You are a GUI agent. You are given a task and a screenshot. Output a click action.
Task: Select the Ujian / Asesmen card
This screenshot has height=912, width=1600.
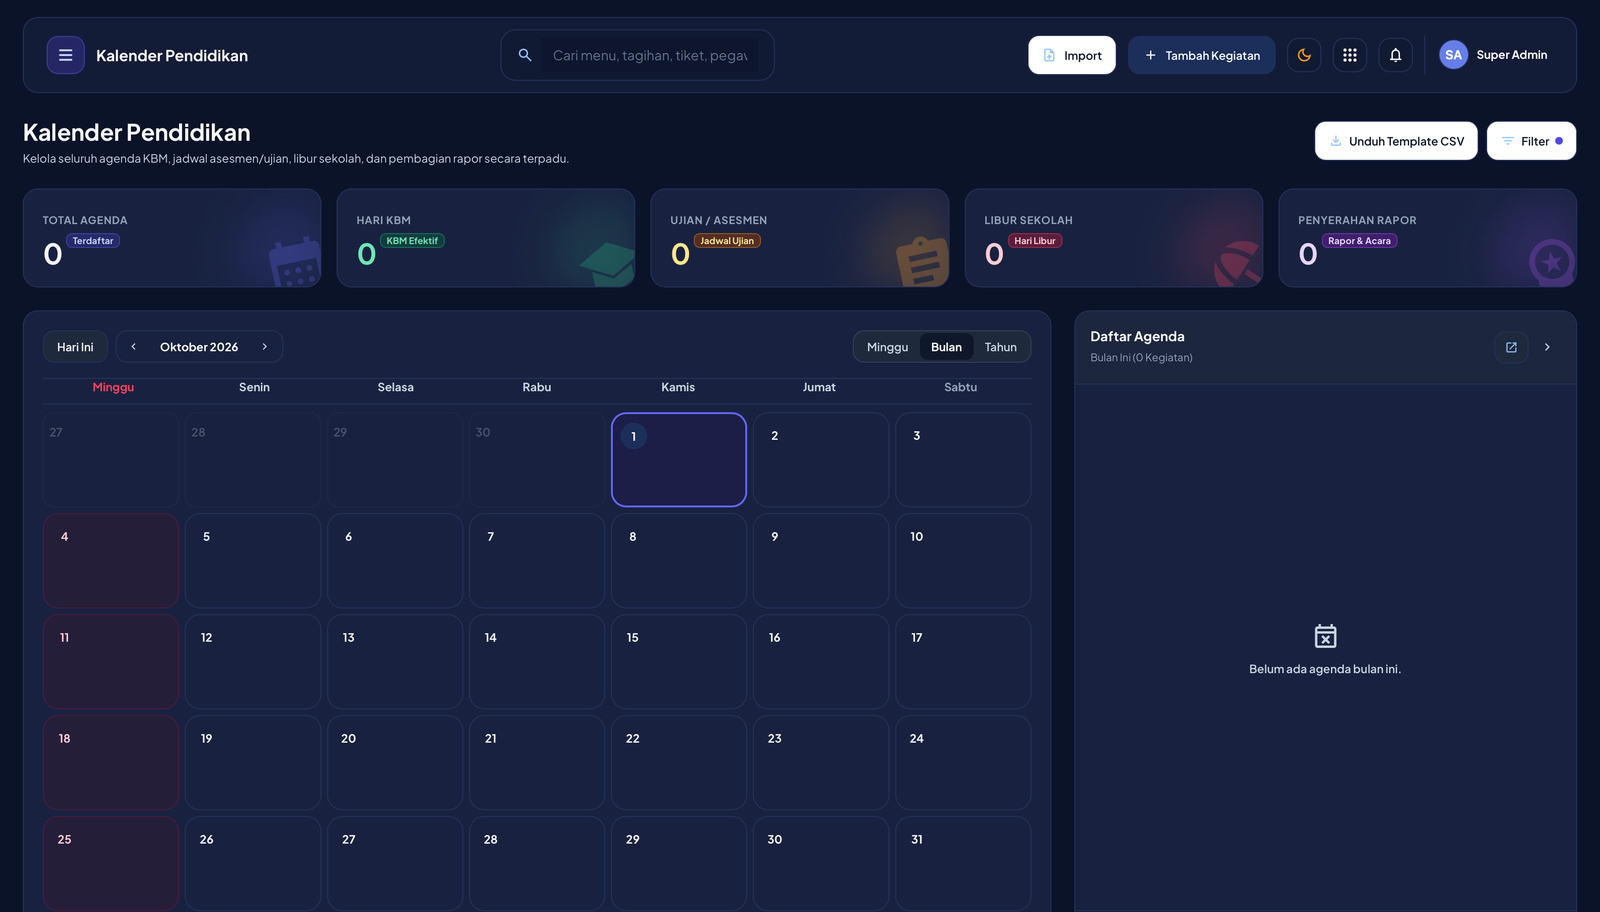click(x=800, y=238)
